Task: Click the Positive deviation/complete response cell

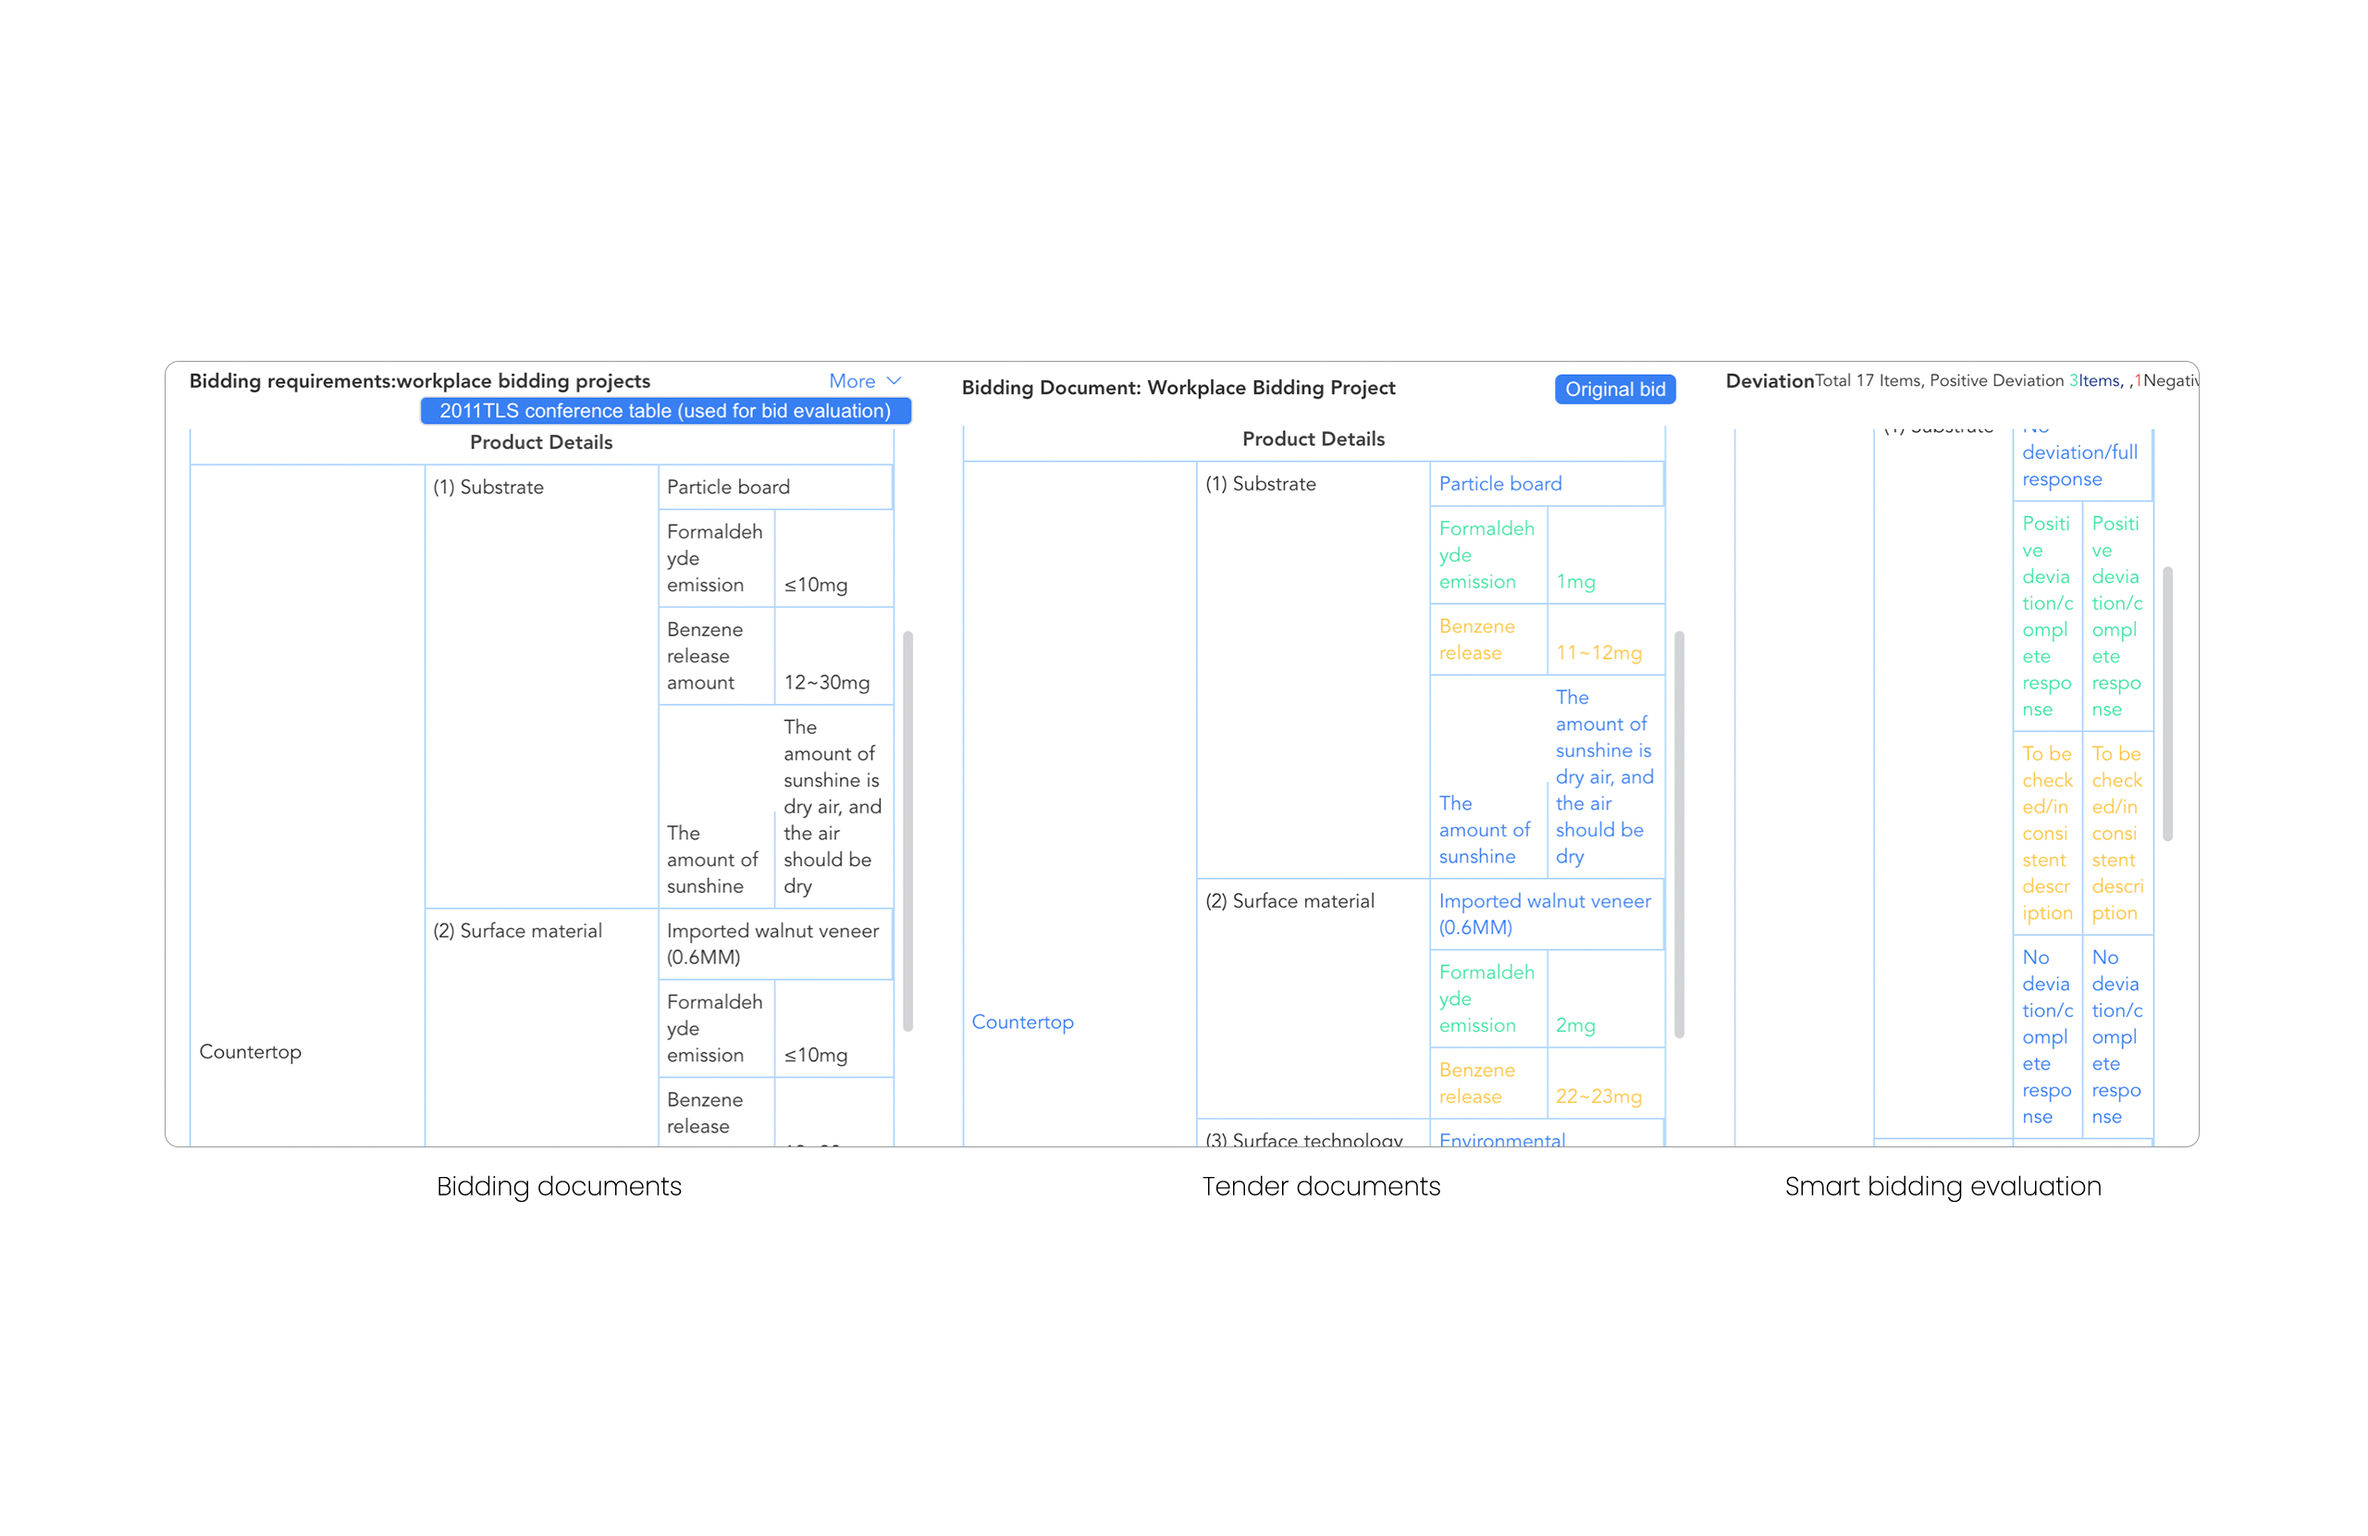Action: tap(2047, 616)
